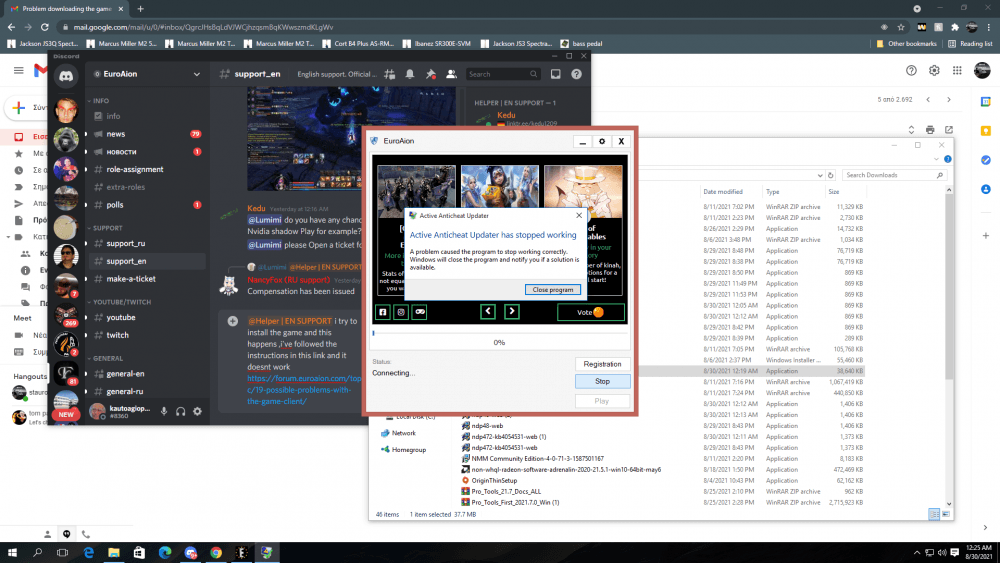Toggle Discord member list visibility
Image resolution: width=1000 pixels, height=563 pixels.
[451, 74]
